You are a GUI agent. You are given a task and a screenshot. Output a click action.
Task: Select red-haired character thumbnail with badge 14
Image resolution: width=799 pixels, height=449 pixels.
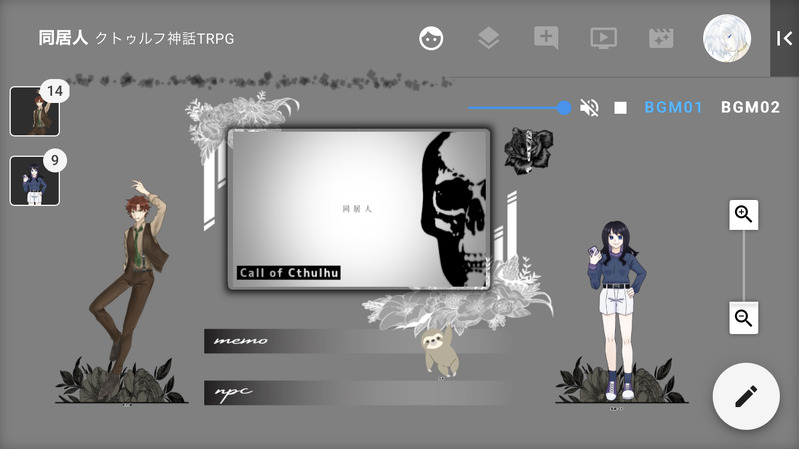coord(35,111)
